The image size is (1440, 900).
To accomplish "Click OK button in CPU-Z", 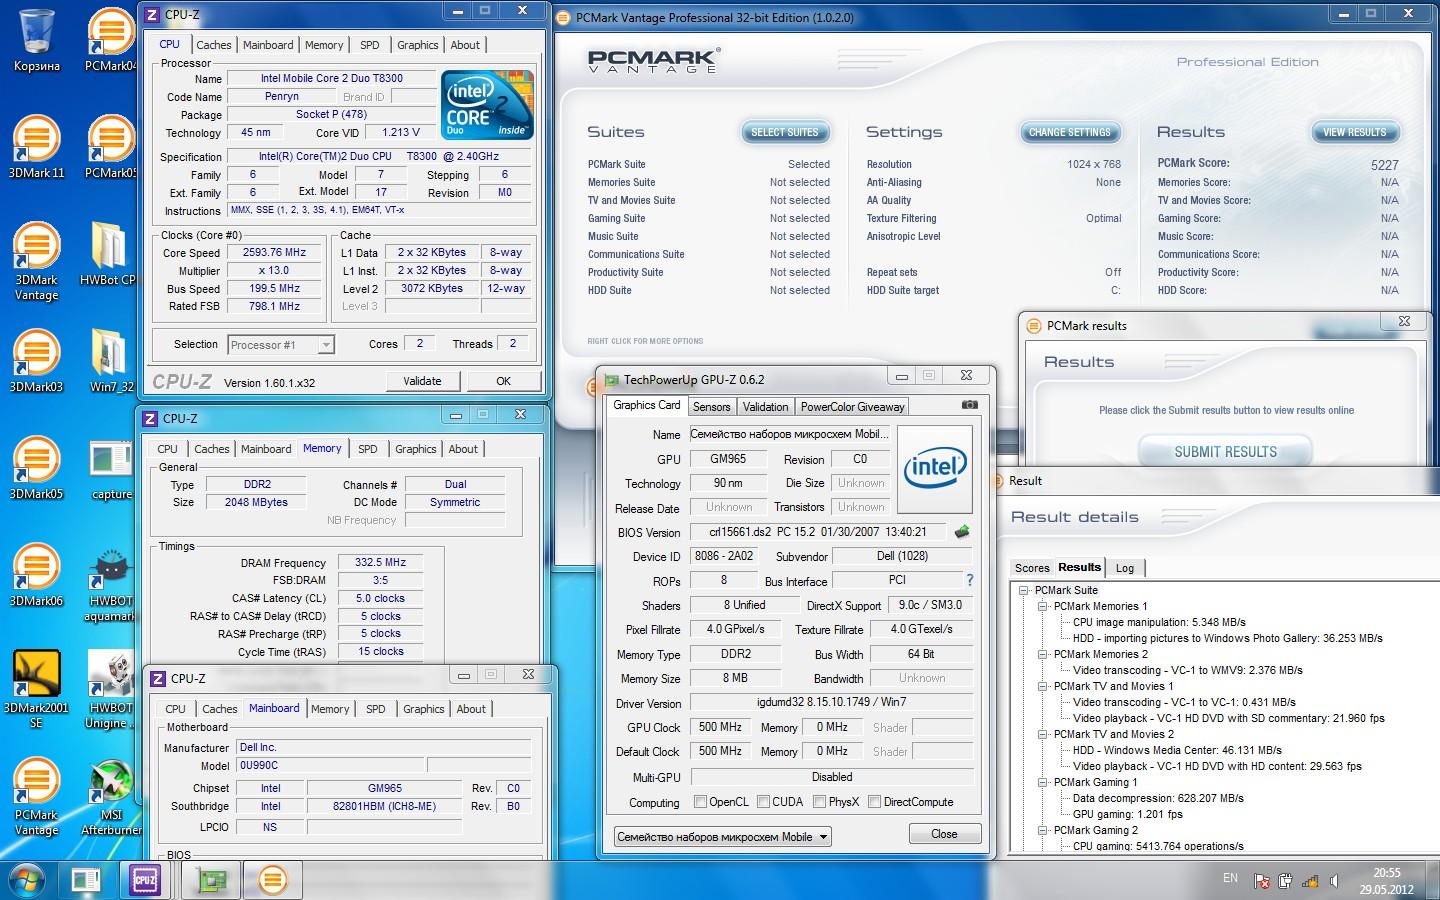I will (503, 381).
